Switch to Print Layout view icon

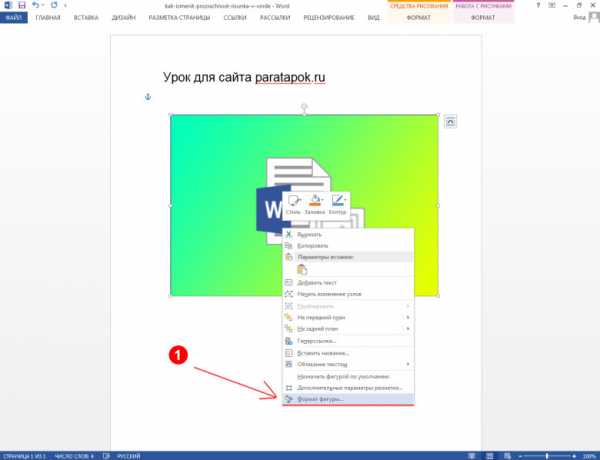489,456
